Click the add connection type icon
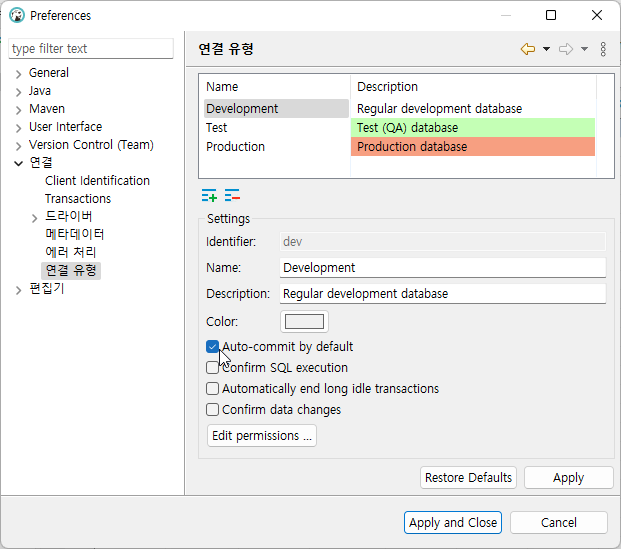The image size is (621, 549). pyautogui.click(x=209, y=195)
